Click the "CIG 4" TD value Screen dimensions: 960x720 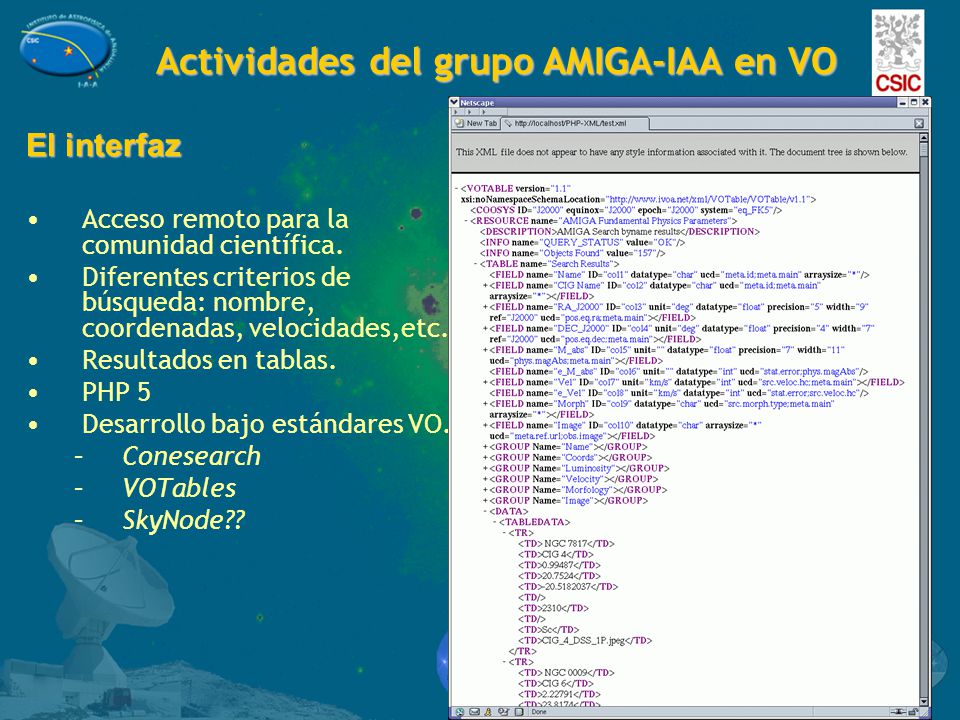pyautogui.click(x=556, y=555)
